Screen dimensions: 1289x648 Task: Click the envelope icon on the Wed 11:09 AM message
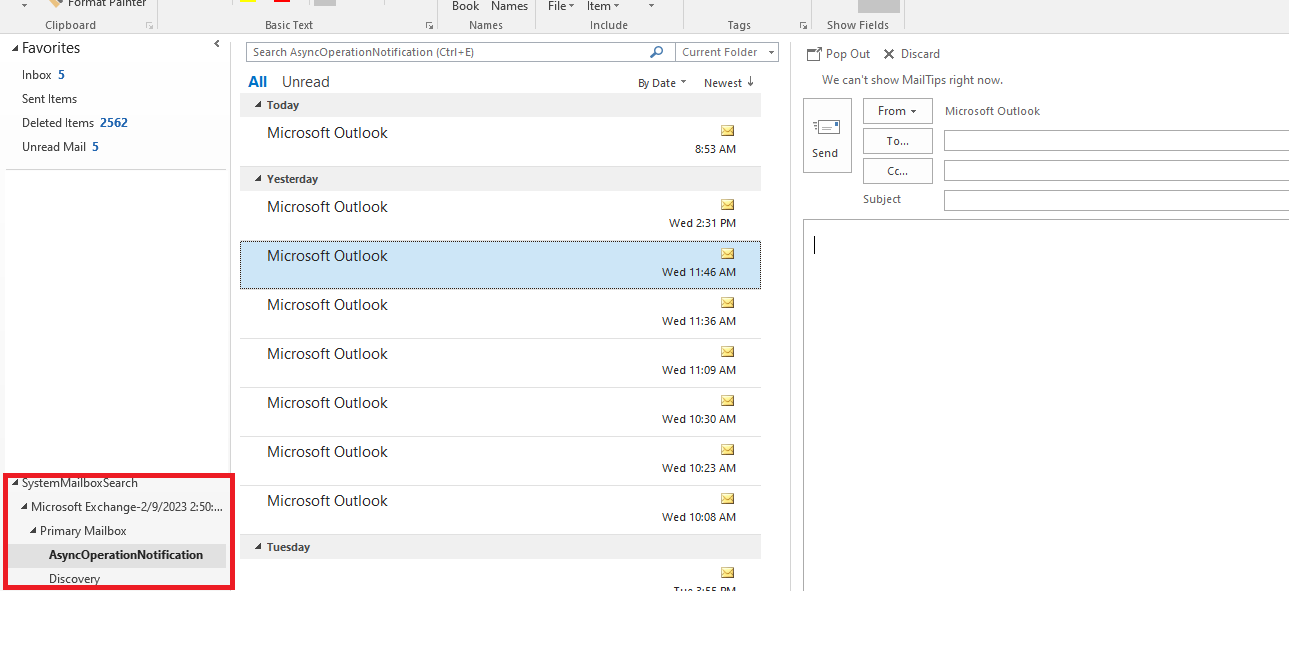click(727, 351)
